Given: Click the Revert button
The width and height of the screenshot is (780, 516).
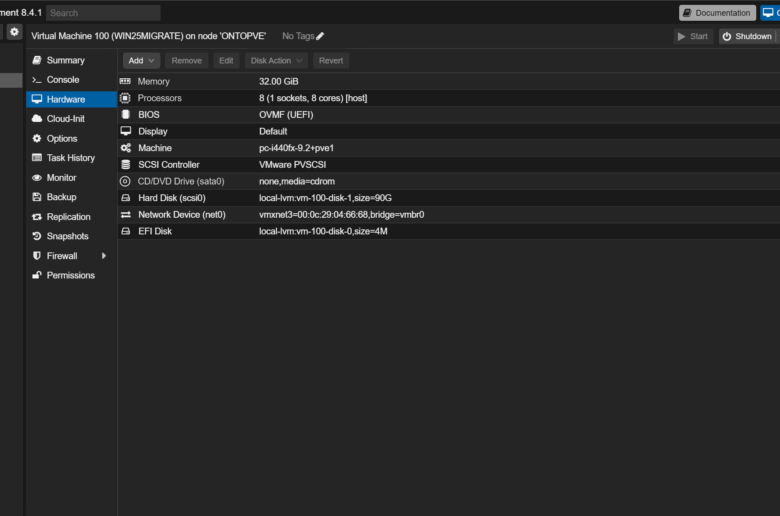Looking at the screenshot, I should pyautogui.click(x=331, y=61).
